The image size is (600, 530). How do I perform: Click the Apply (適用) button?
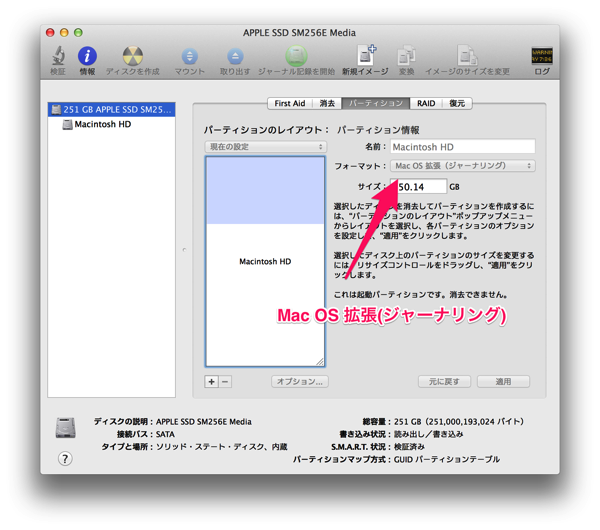(503, 382)
